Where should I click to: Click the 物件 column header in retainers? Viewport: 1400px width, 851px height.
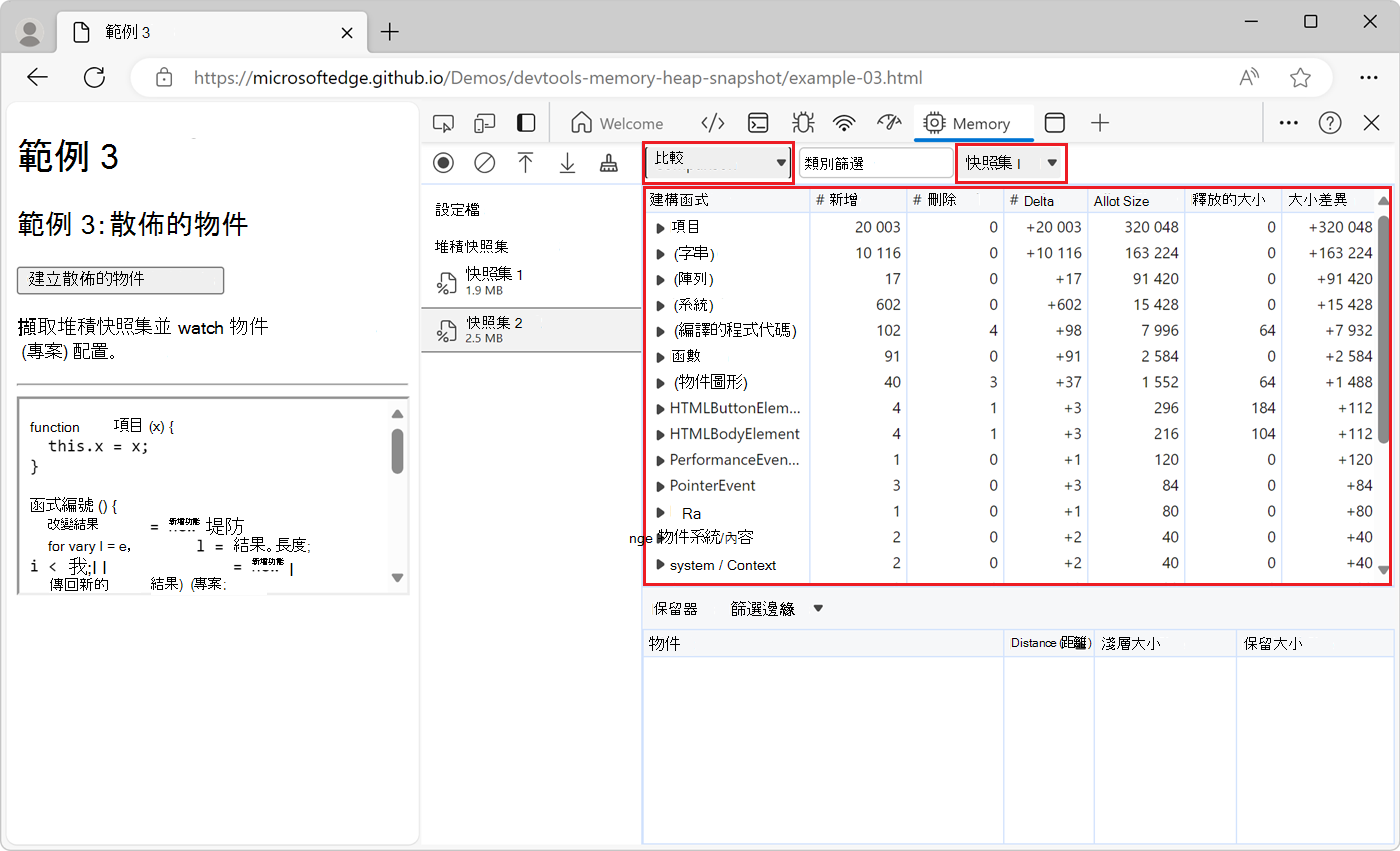823,644
